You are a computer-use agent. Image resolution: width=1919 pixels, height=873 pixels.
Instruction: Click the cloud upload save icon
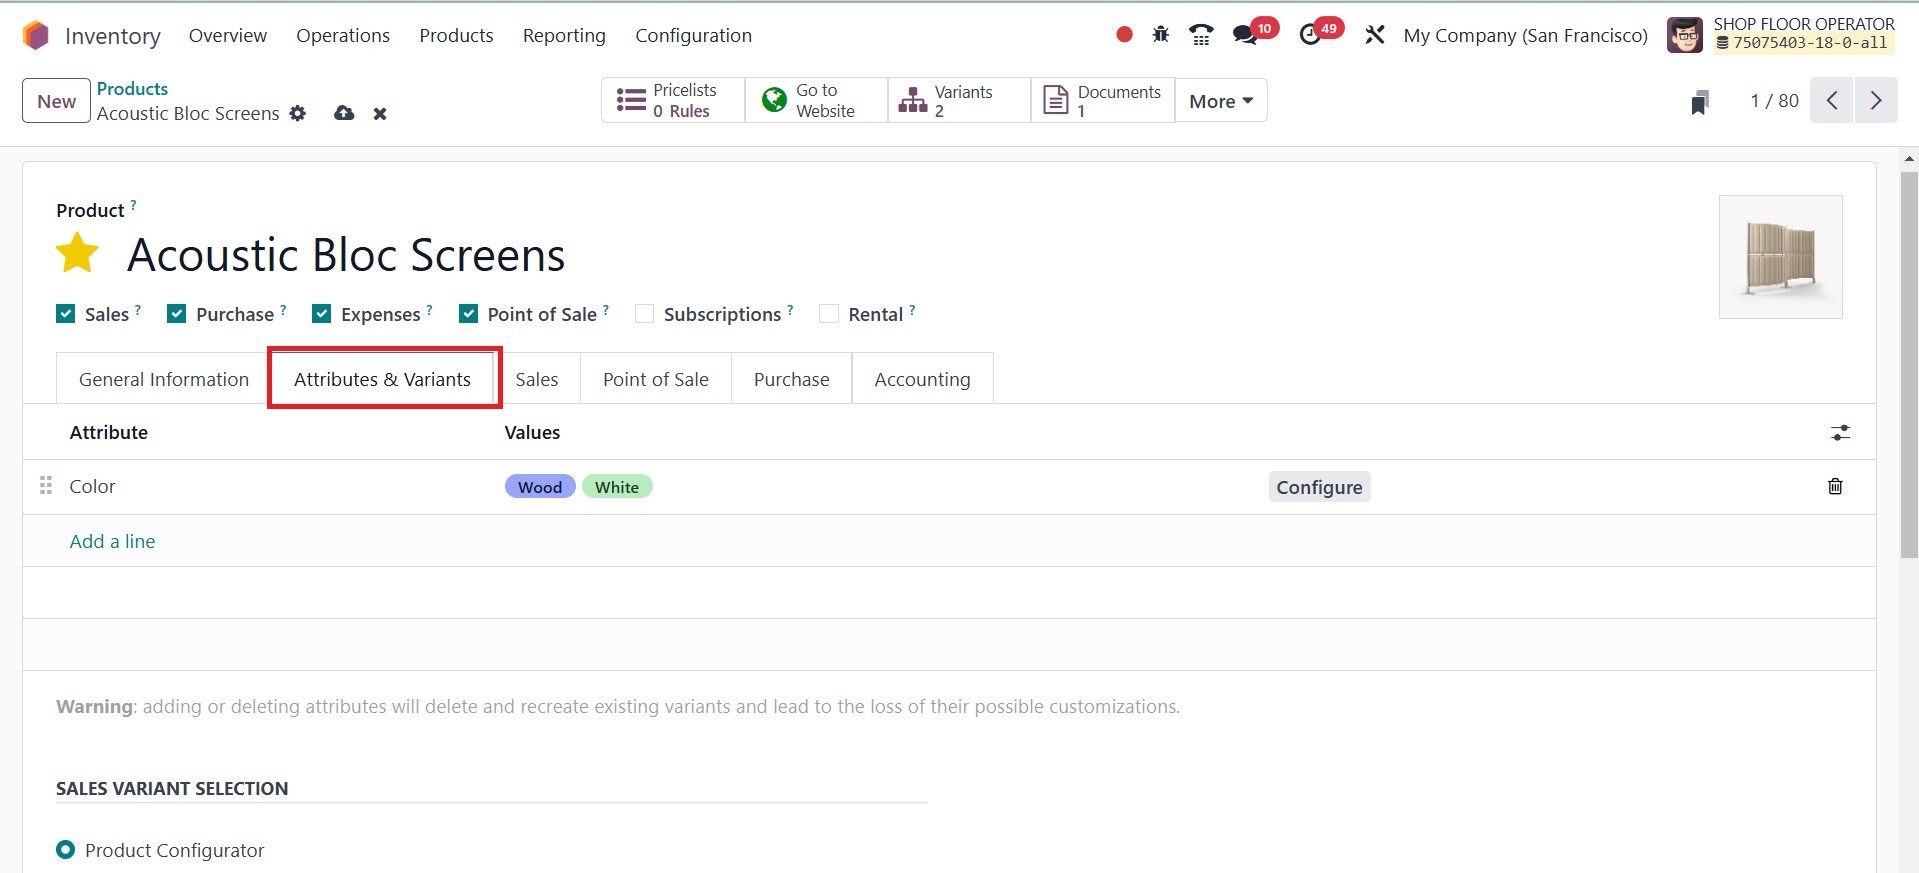point(344,113)
